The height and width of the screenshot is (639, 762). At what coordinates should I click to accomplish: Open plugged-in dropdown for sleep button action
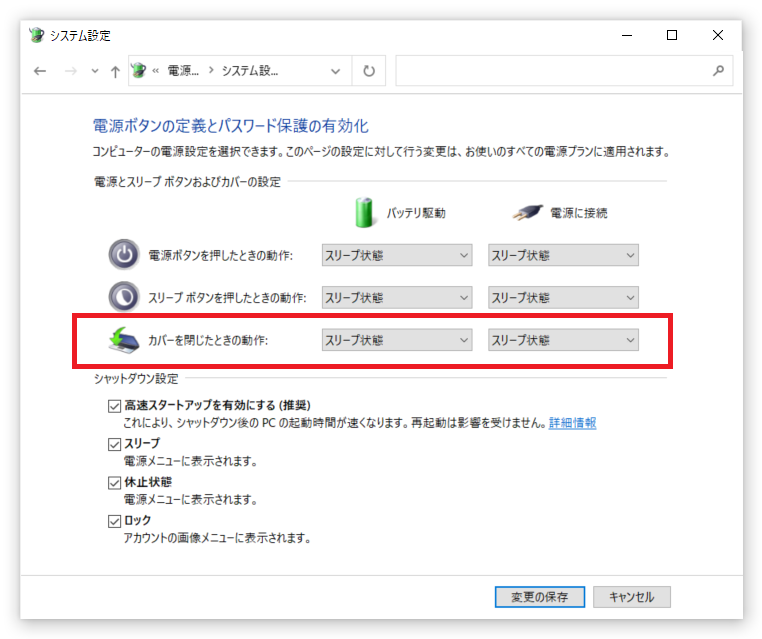pyautogui.click(x=563, y=297)
